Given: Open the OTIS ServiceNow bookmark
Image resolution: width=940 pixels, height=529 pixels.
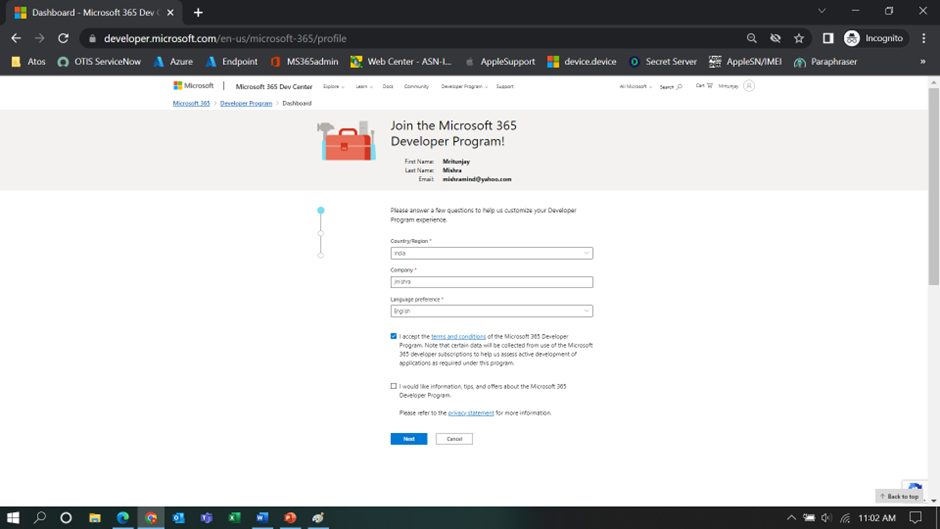Looking at the screenshot, I should tap(100, 62).
